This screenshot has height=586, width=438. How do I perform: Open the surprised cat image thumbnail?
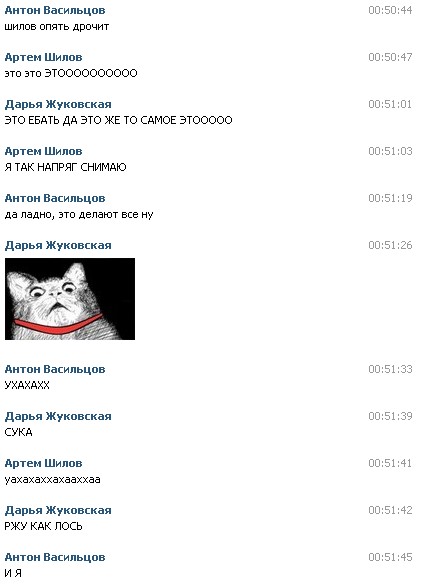[70, 299]
